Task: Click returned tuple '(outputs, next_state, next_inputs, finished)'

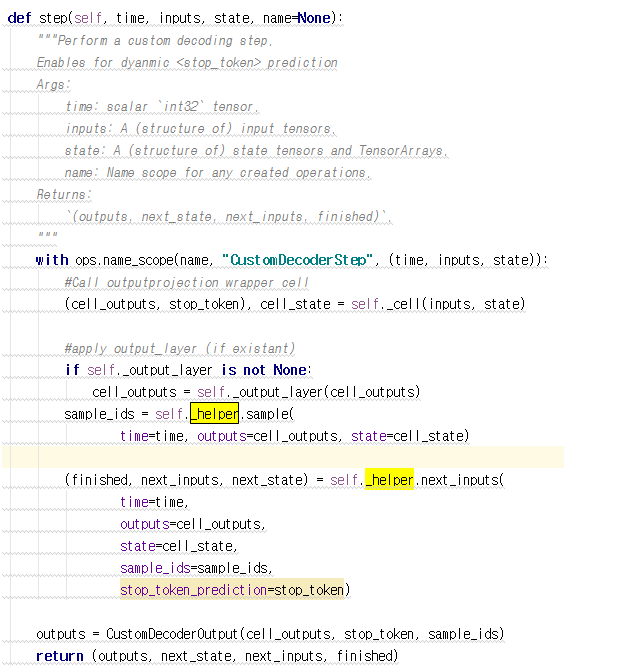Action: pyautogui.click(x=245, y=657)
